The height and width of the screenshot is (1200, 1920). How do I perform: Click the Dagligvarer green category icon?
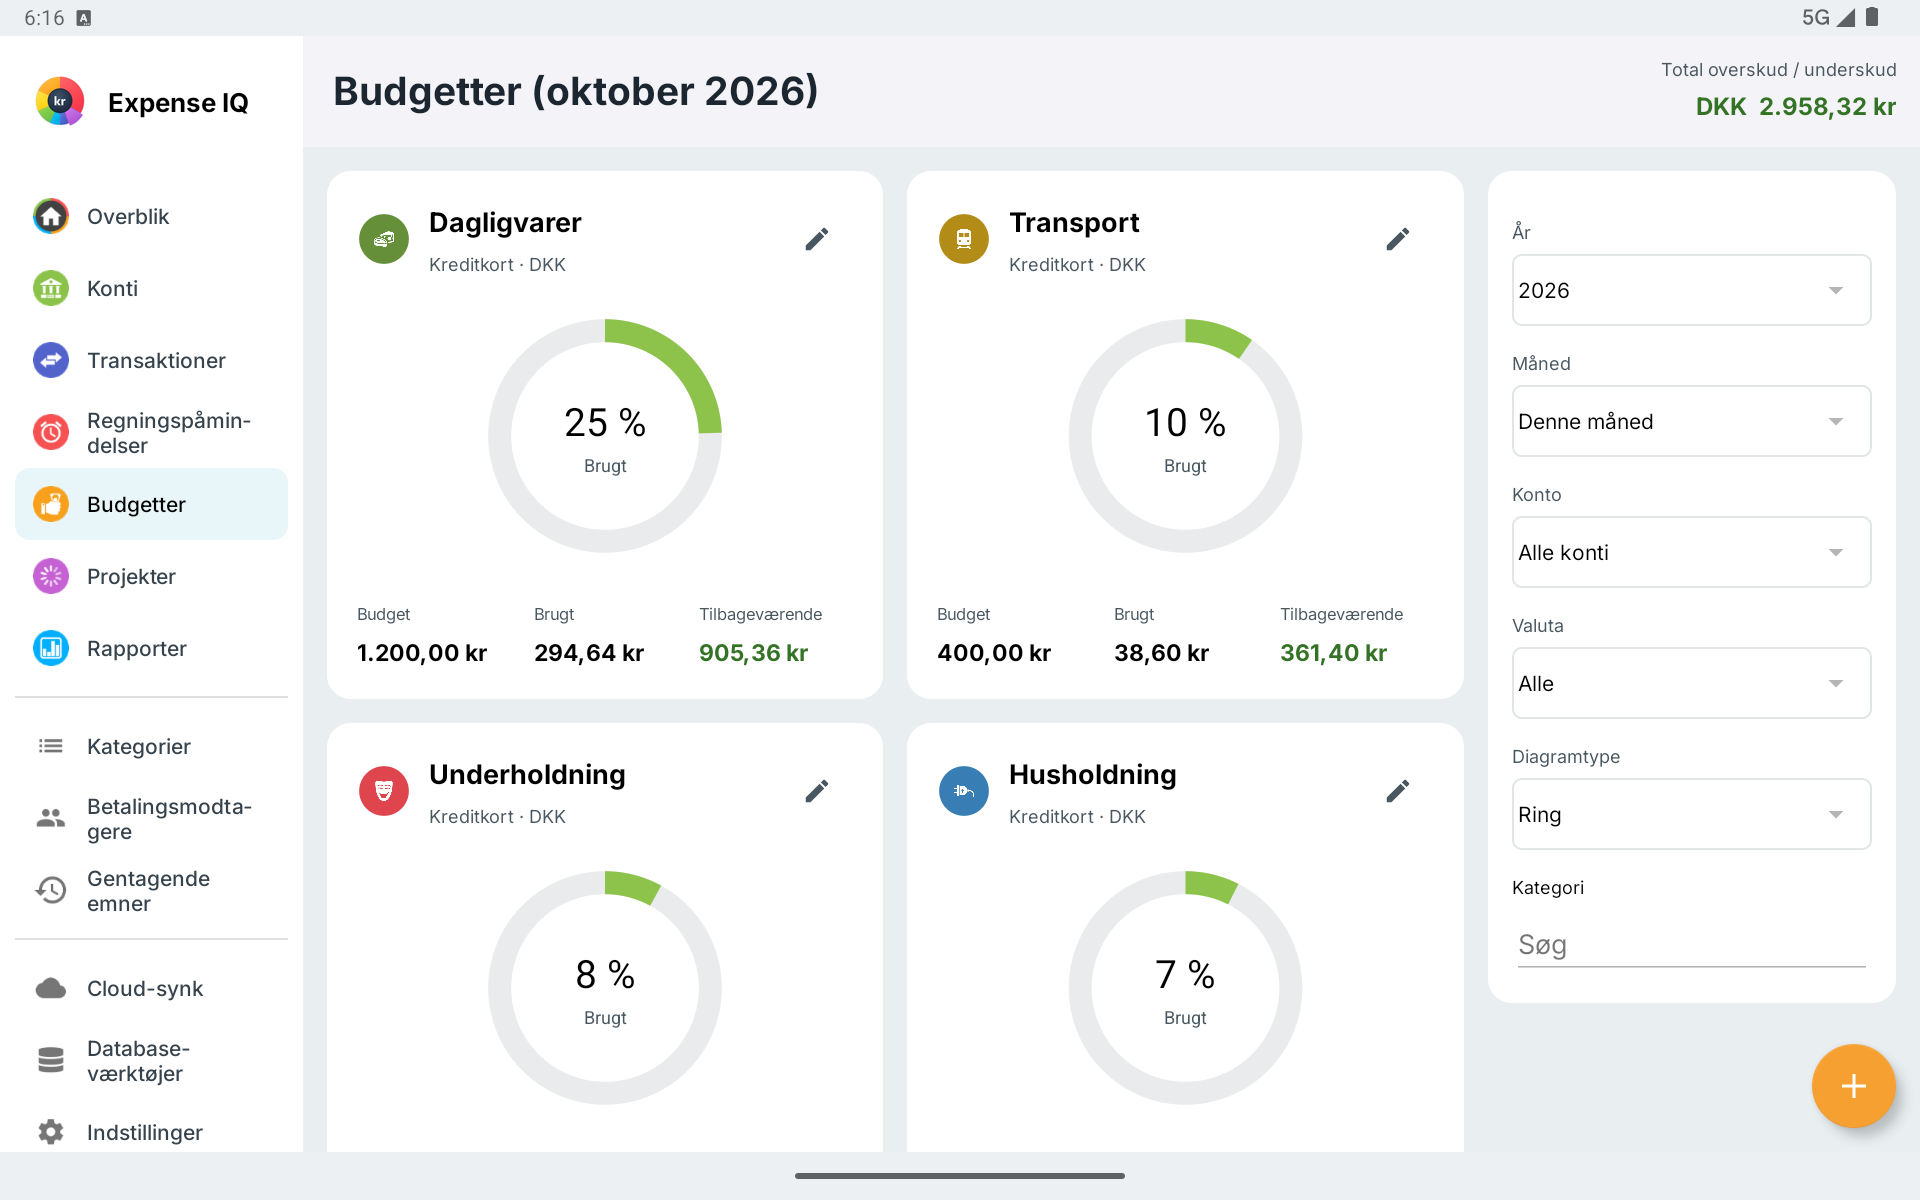[384, 239]
